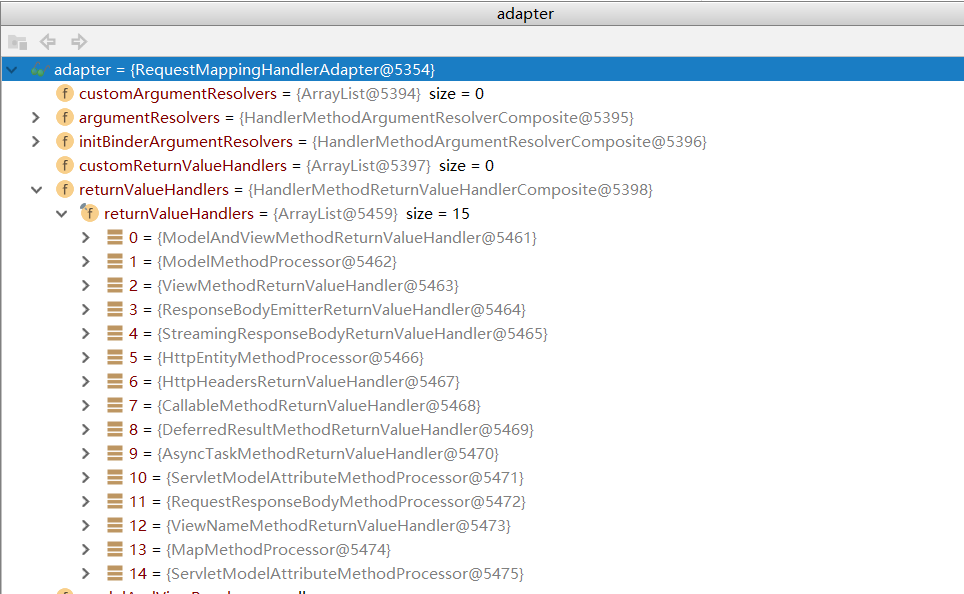The image size is (964, 594).
Task: Expand element 6 HttpHeadersReturnValueHandler
Action: tap(86, 381)
